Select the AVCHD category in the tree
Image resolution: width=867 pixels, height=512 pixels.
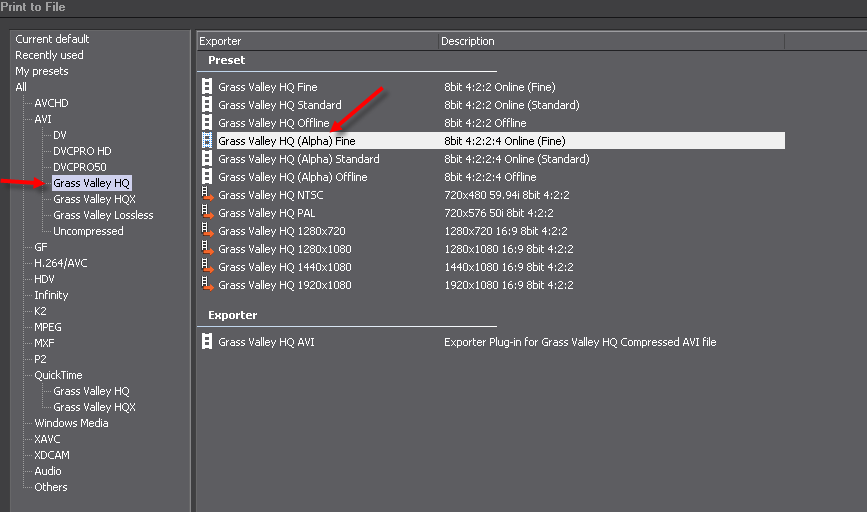[x=51, y=103]
